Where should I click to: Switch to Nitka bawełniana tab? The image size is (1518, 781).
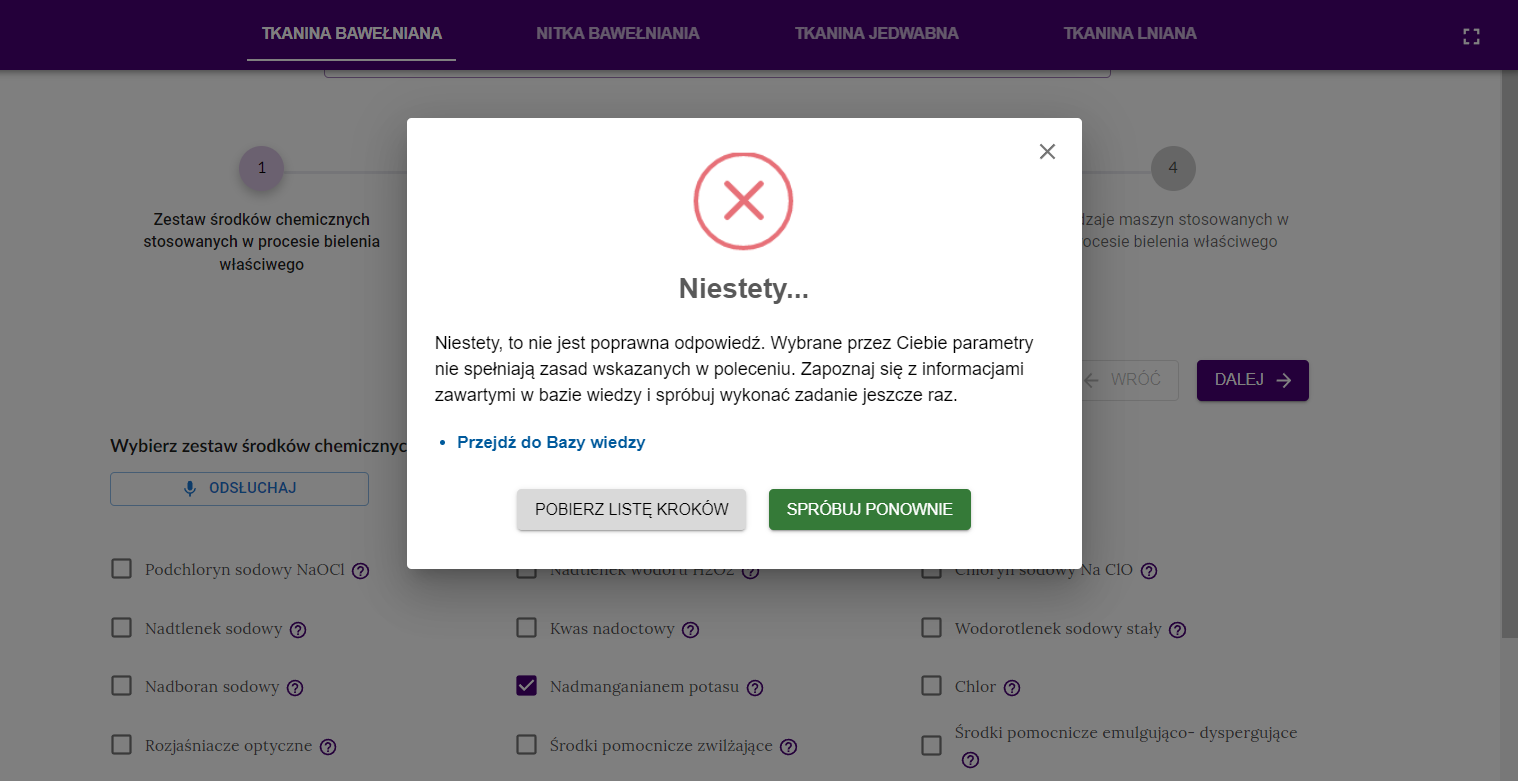pyautogui.click(x=617, y=33)
